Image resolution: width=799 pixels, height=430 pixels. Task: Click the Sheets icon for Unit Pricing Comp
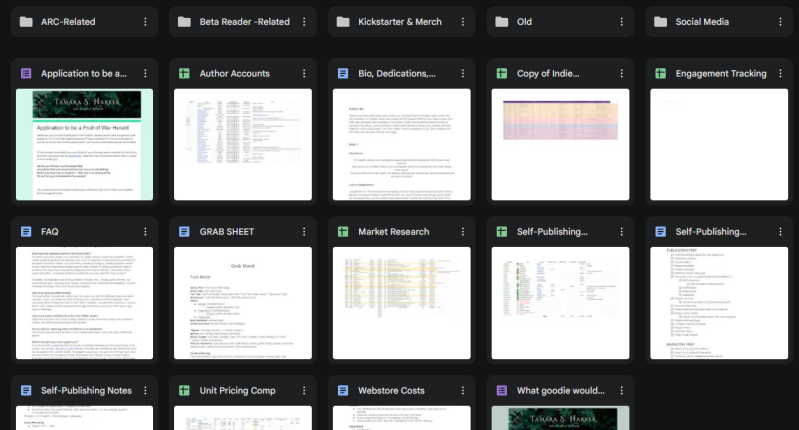[x=184, y=390]
